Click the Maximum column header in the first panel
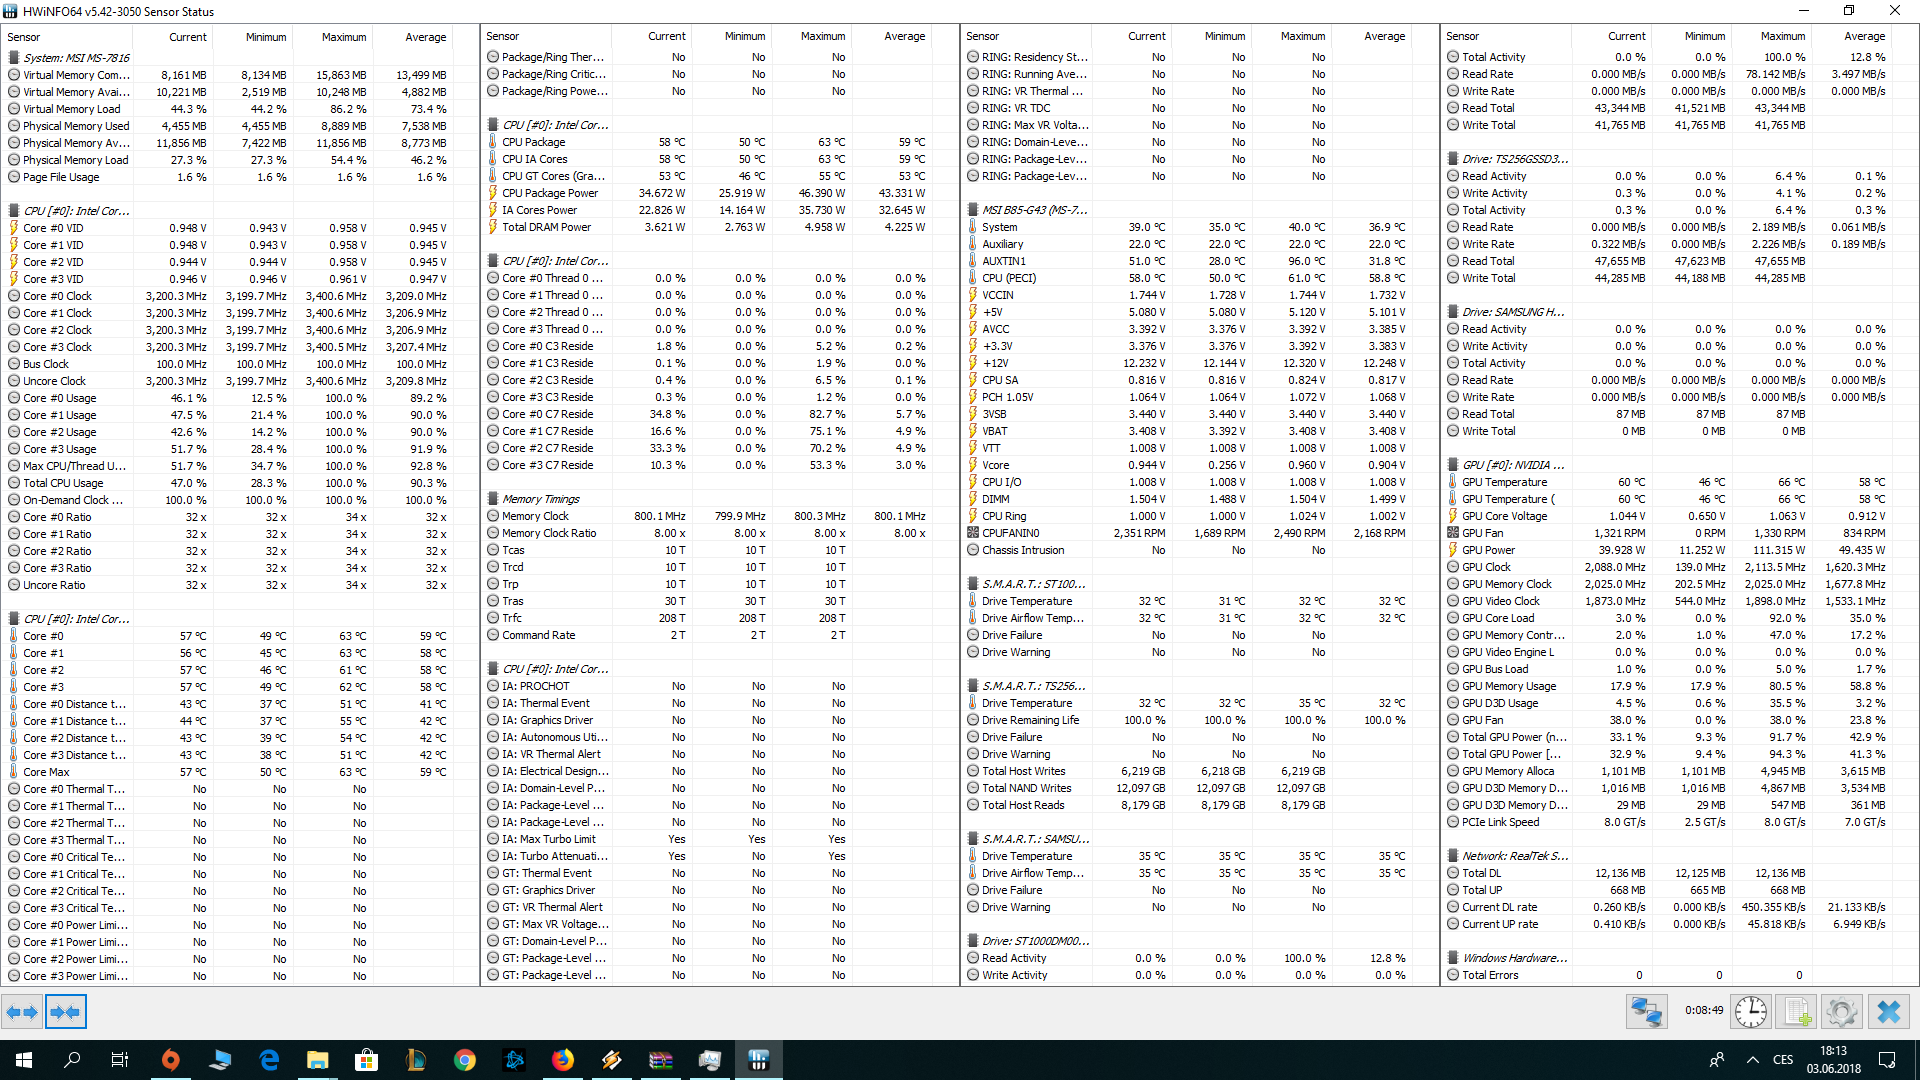Image resolution: width=1920 pixels, height=1080 pixels. tap(343, 37)
